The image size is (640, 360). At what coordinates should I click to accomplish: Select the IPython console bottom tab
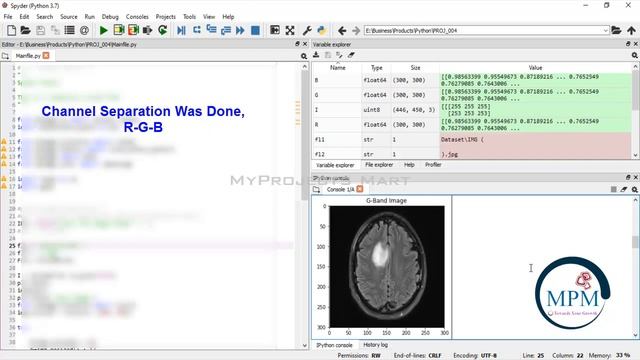(334, 345)
